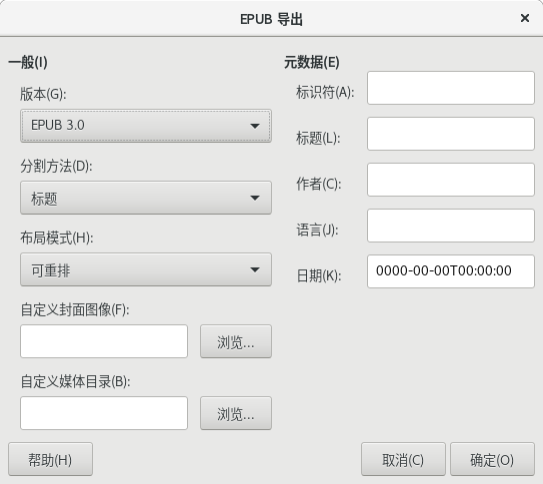Open the 布局模式 dropdown showing 可重排
The height and width of the screenshot is (484, 543).
[146, 269]
